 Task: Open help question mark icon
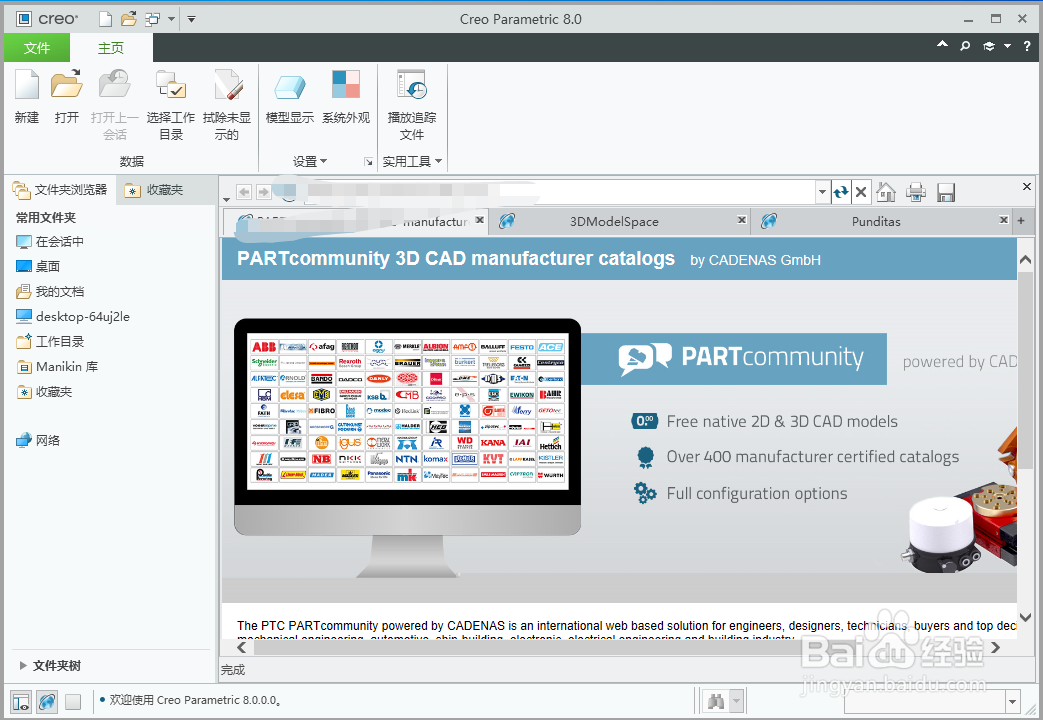pos(1027,46)
